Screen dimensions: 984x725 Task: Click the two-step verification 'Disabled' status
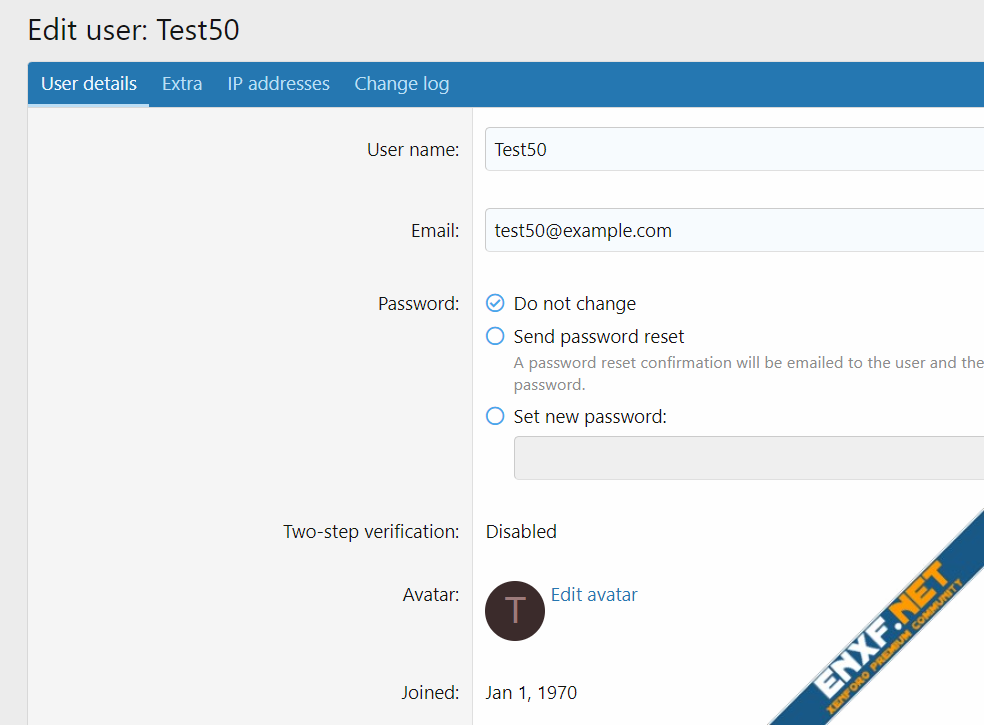(x=521, y=532)
